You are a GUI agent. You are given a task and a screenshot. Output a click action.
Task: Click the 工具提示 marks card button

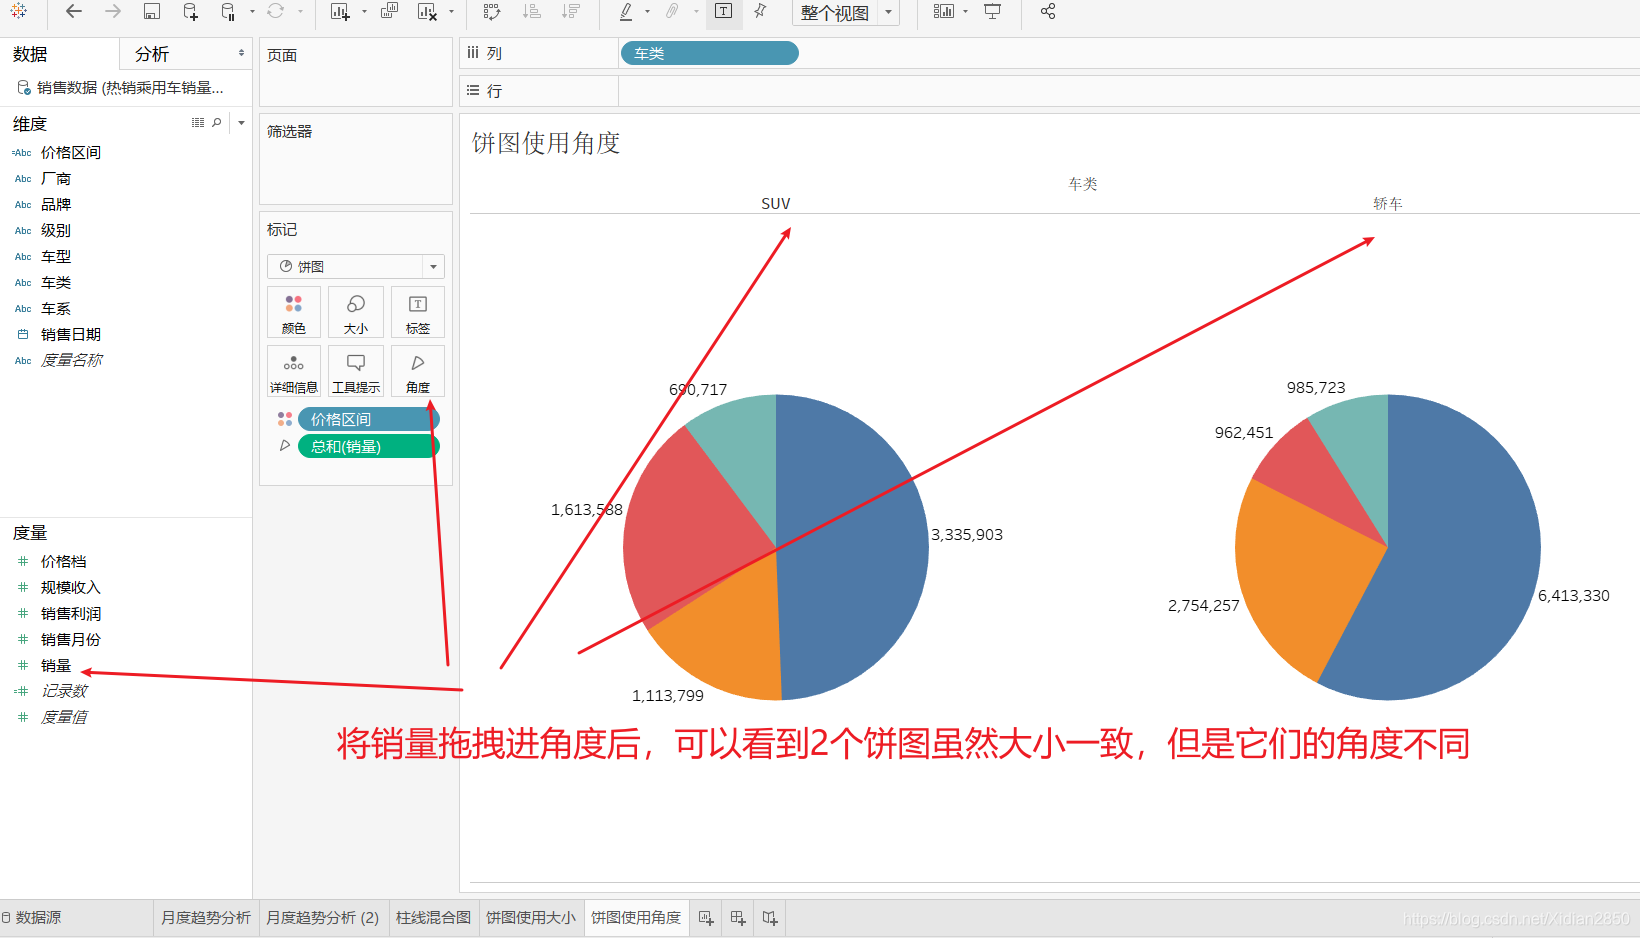pos(356,372)
